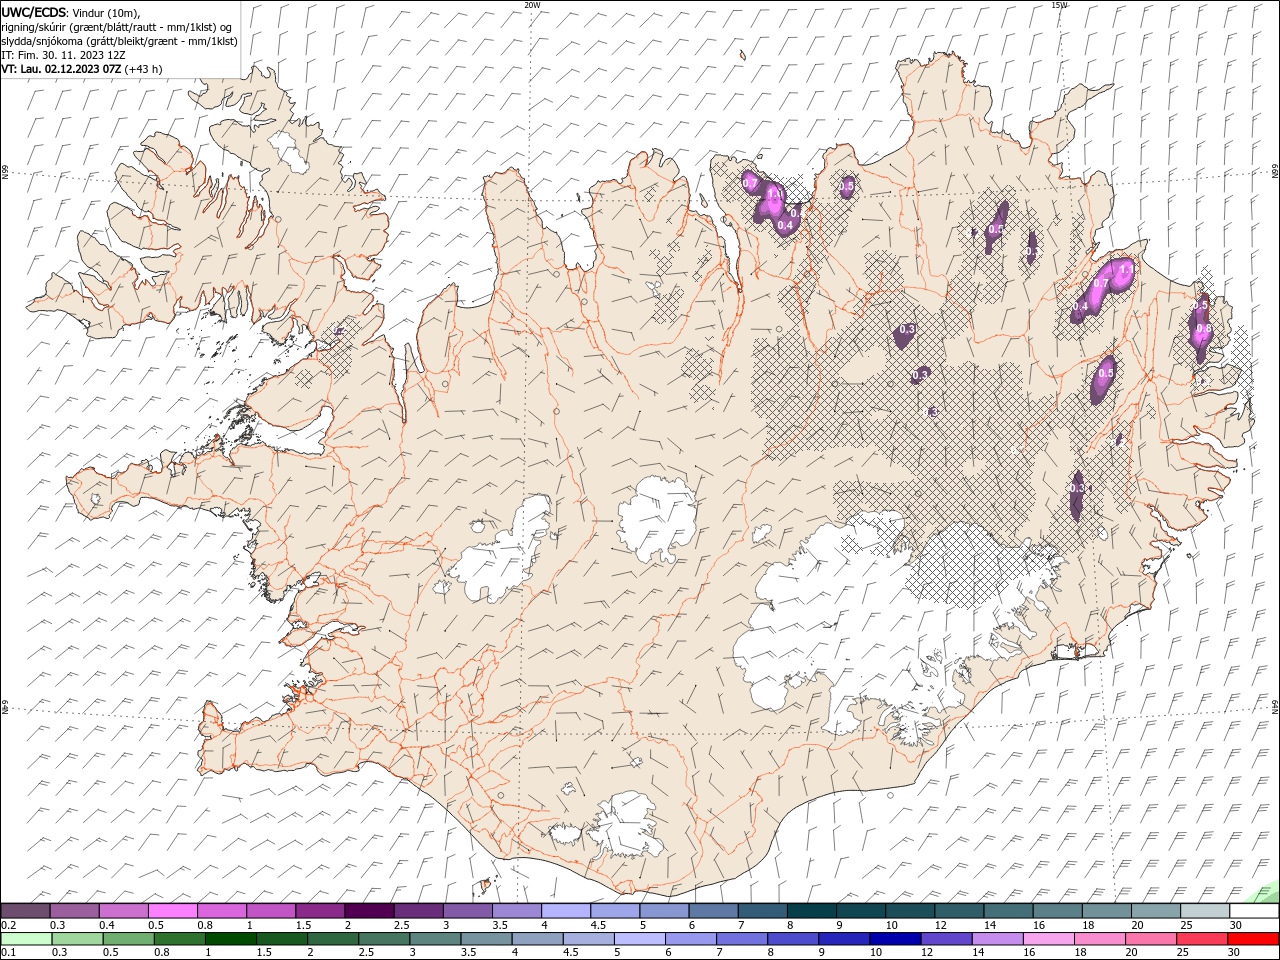Click upper legend lavender swatch 4 to 4.5

click(x=566, y=911)
